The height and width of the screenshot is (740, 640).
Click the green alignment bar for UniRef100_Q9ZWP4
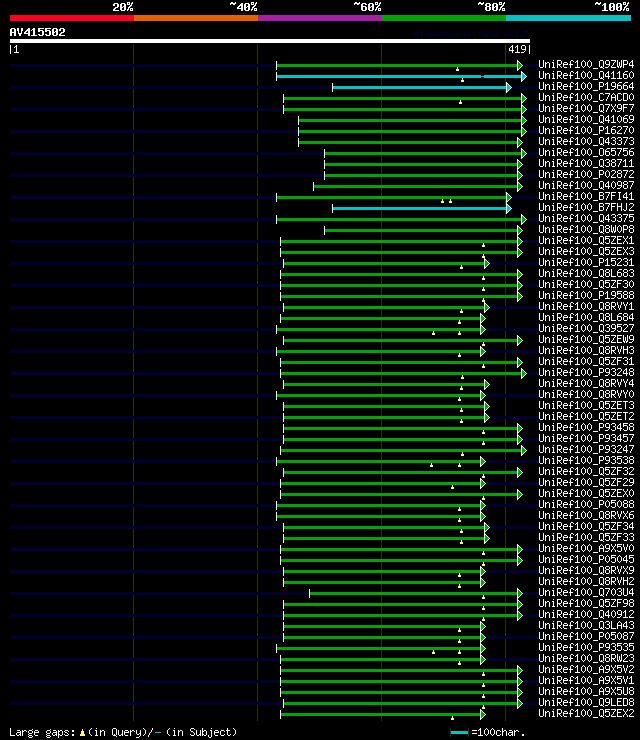coord(399,65)
